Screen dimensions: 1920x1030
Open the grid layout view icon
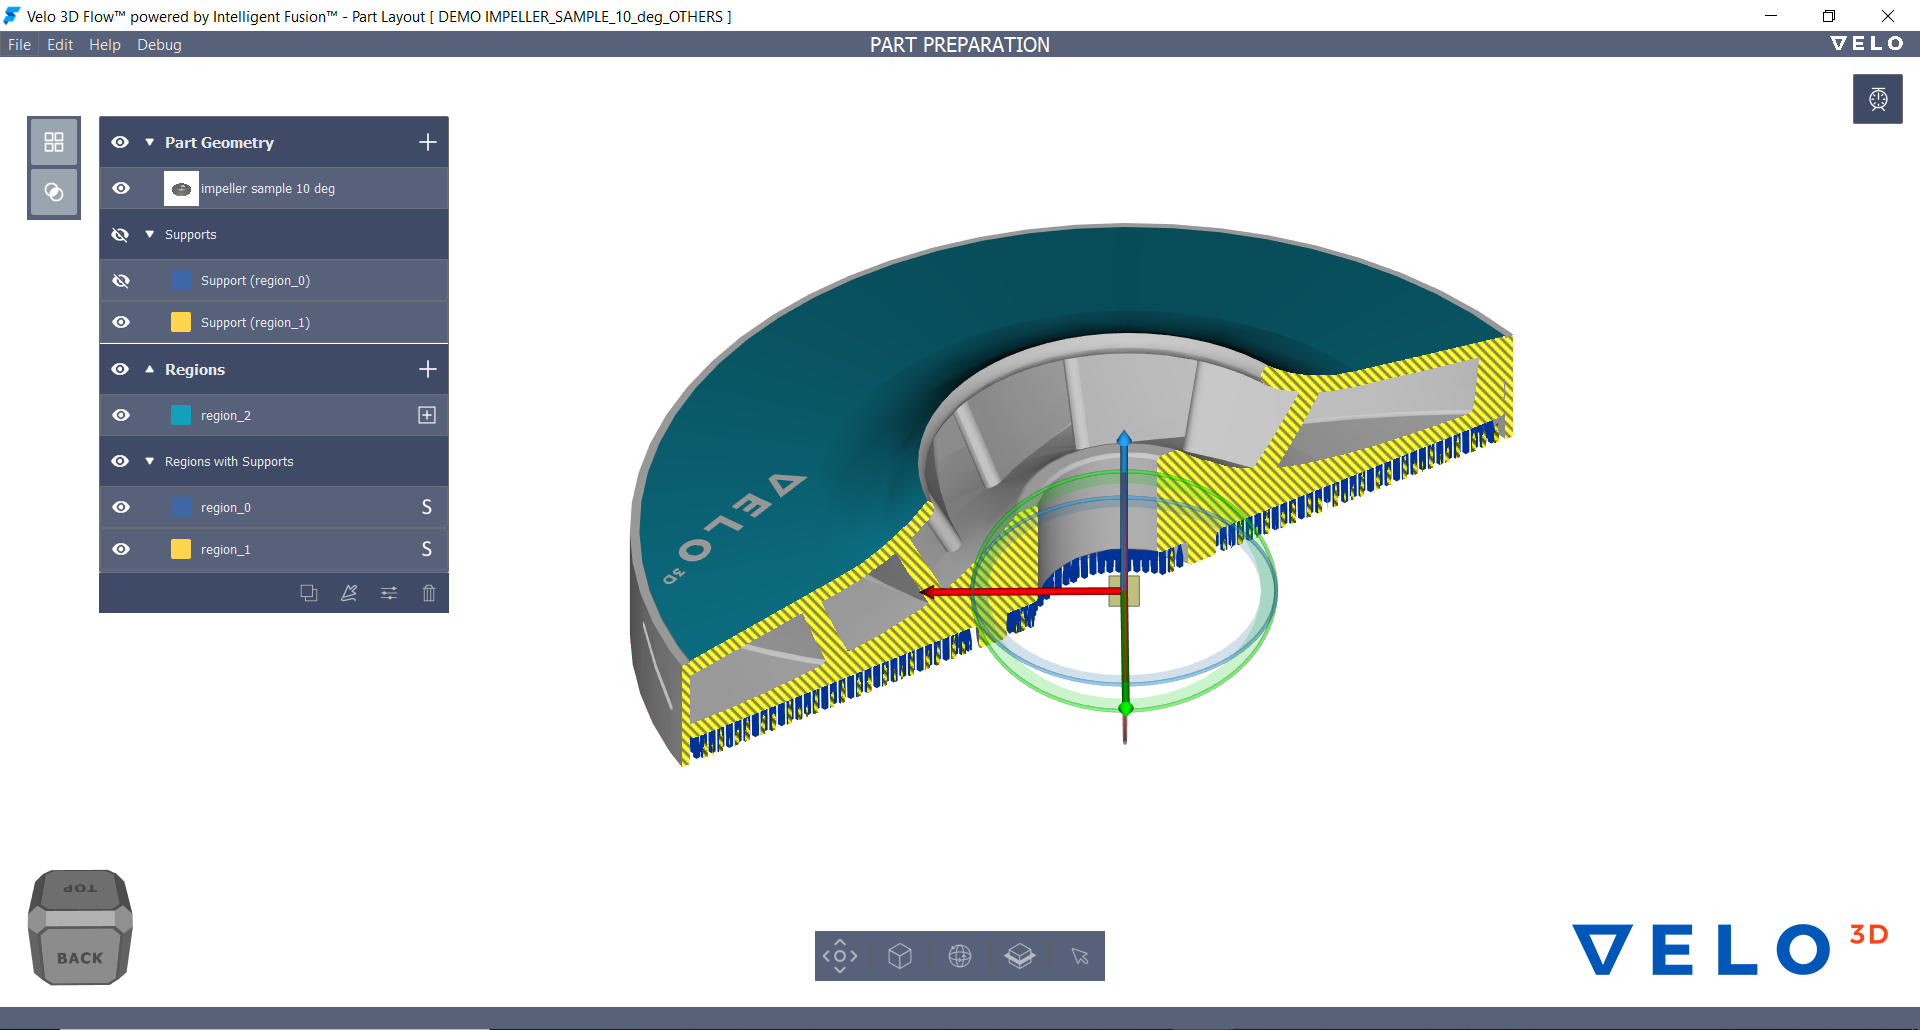click(54, 142)
